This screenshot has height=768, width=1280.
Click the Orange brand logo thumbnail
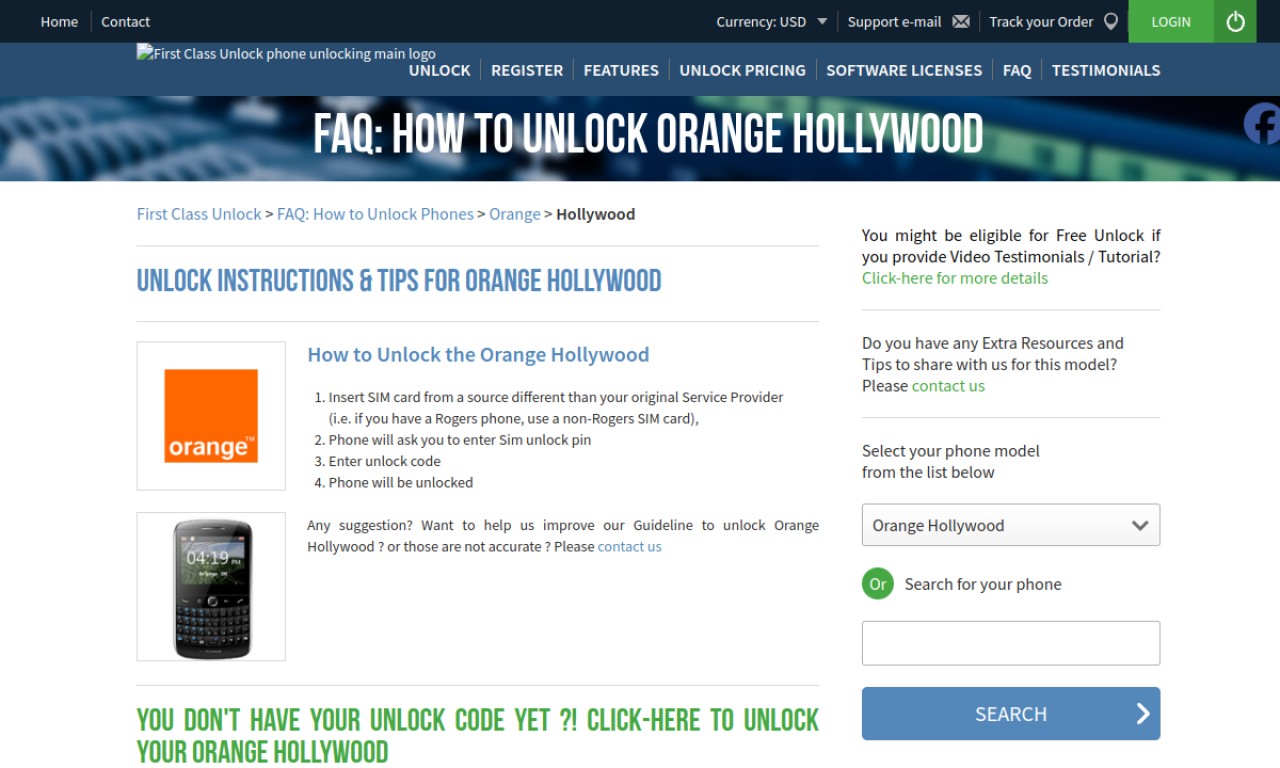211,416
